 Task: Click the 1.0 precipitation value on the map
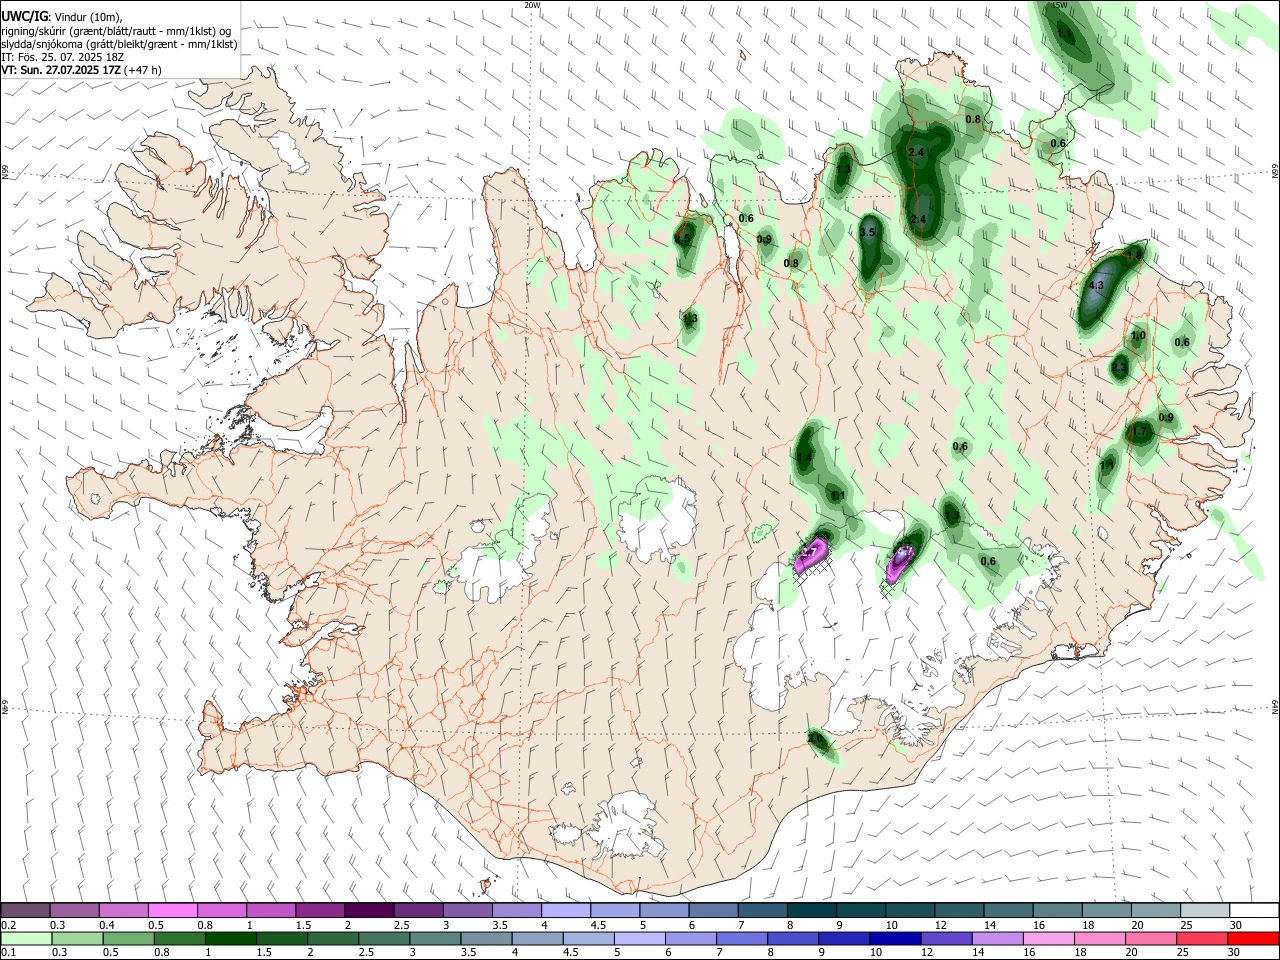tap(1138, 336)
